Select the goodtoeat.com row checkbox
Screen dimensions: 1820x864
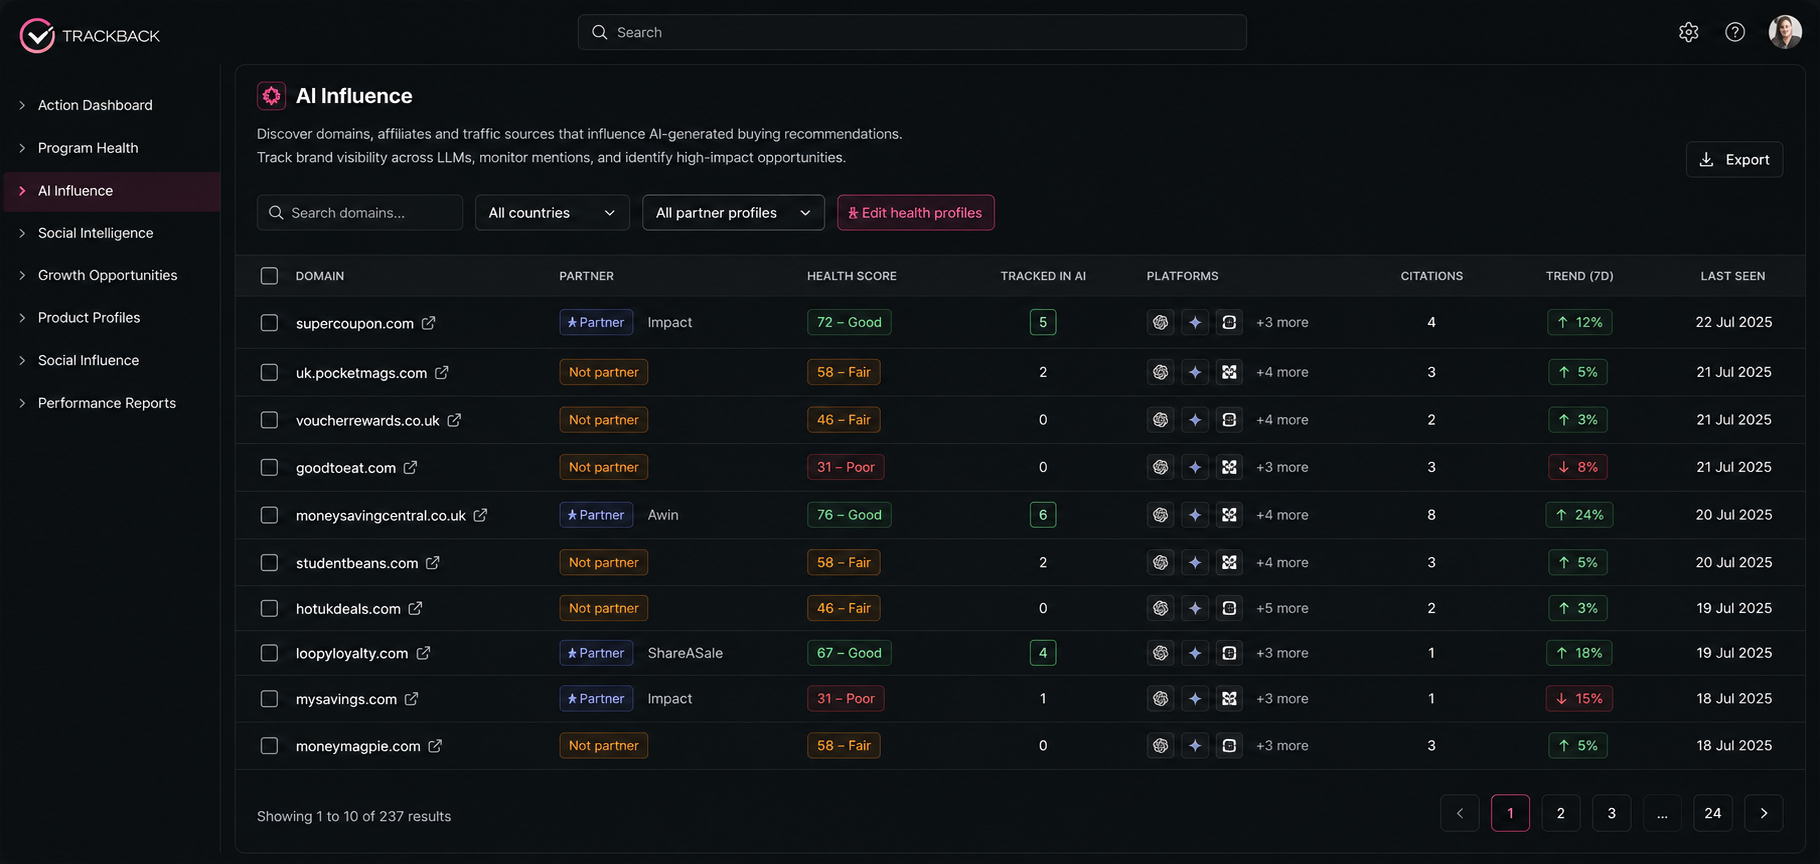click(x=269, y=467)
